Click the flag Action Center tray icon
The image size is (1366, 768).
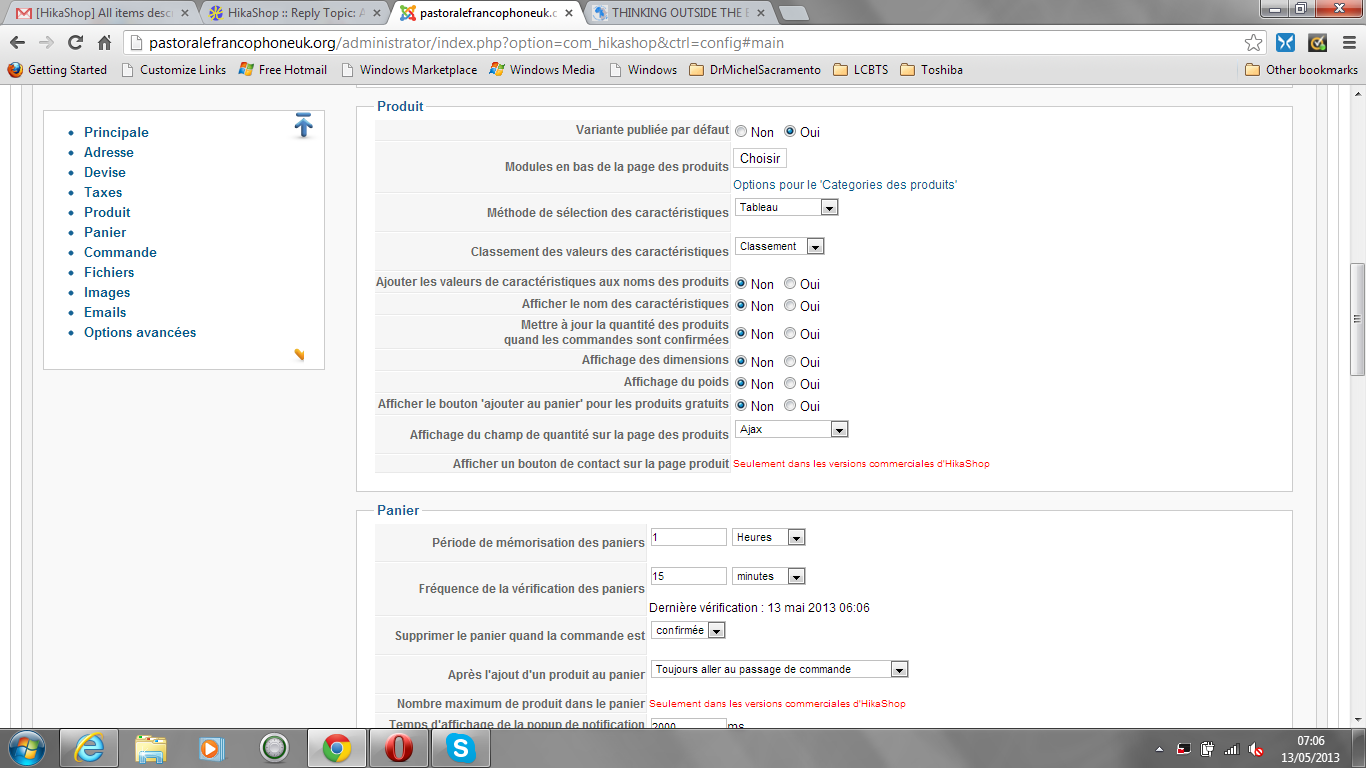coord(1184,749)
